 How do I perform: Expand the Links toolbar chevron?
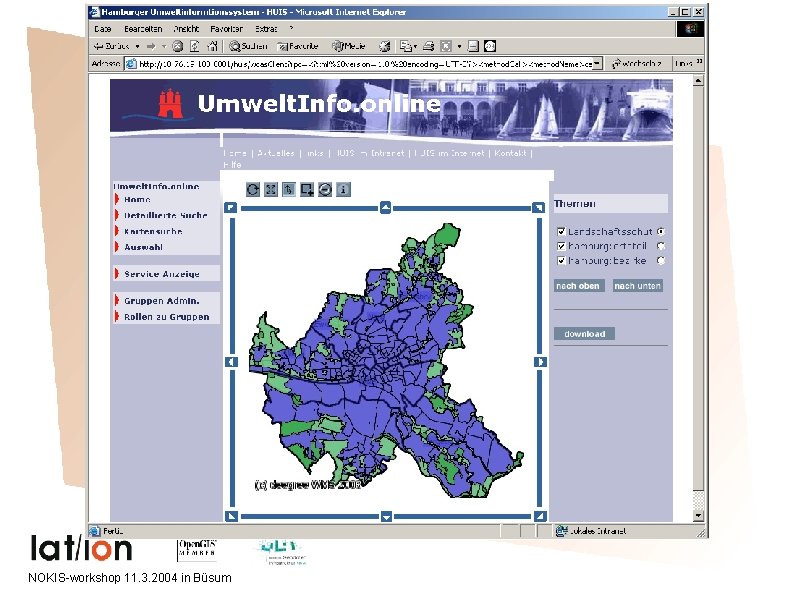click(x=699, y=62)
